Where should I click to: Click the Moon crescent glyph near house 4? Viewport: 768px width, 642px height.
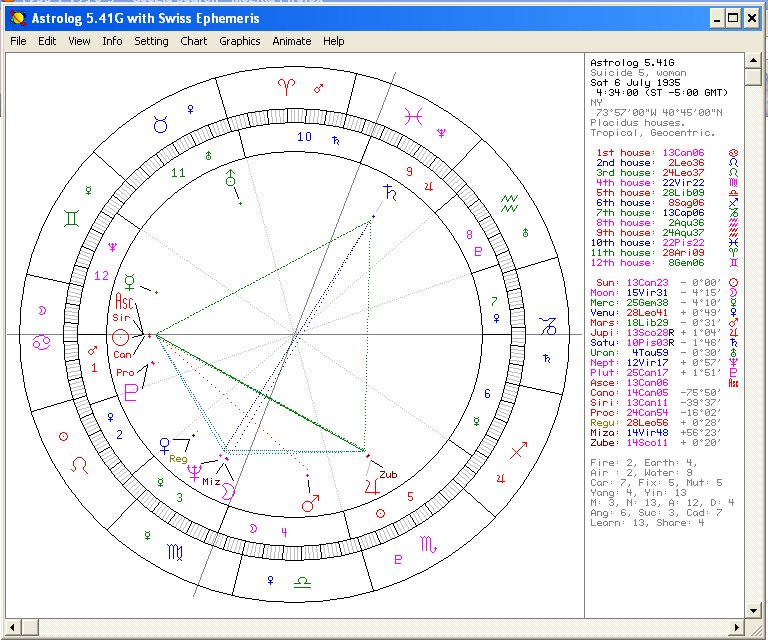(228, 491)
